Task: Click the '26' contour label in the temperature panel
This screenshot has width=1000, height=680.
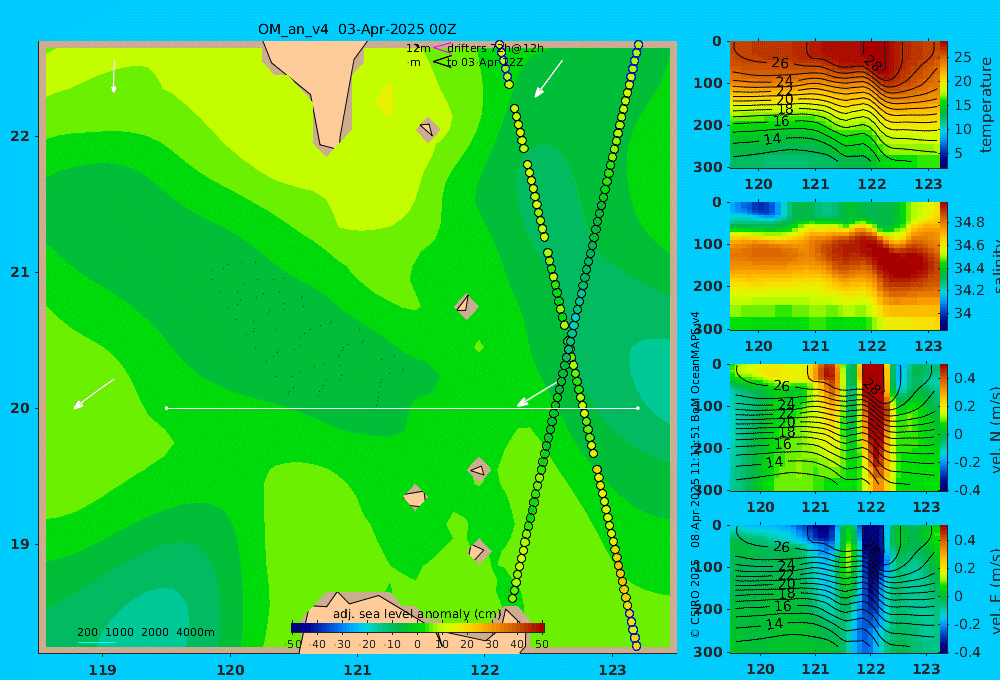Action: click(x=780, y=63)
